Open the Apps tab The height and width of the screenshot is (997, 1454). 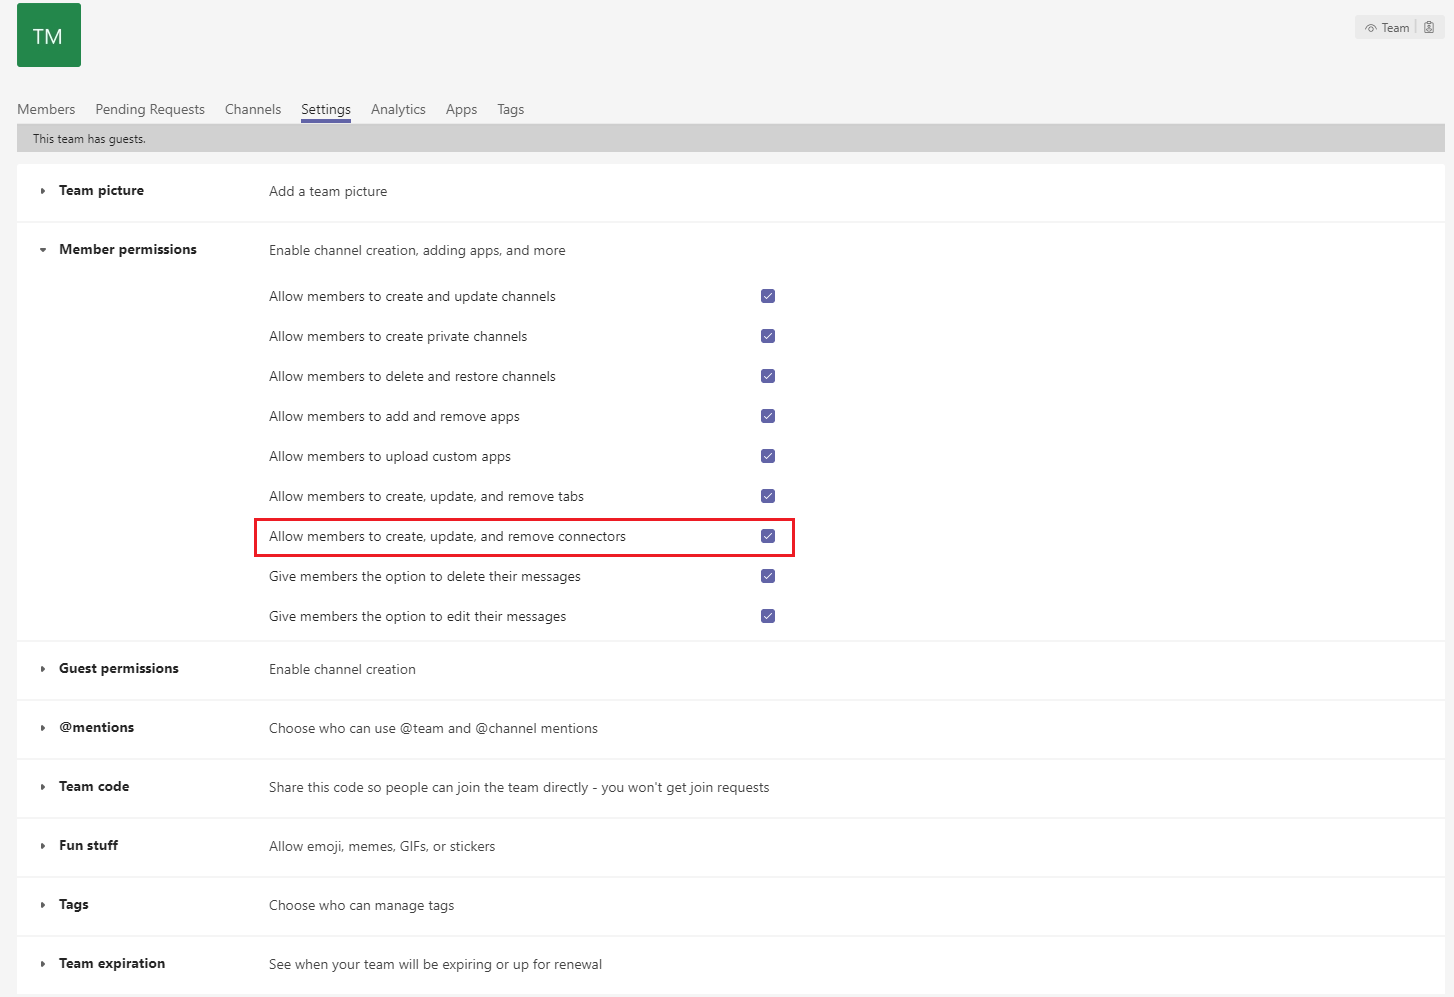point(461,109)
